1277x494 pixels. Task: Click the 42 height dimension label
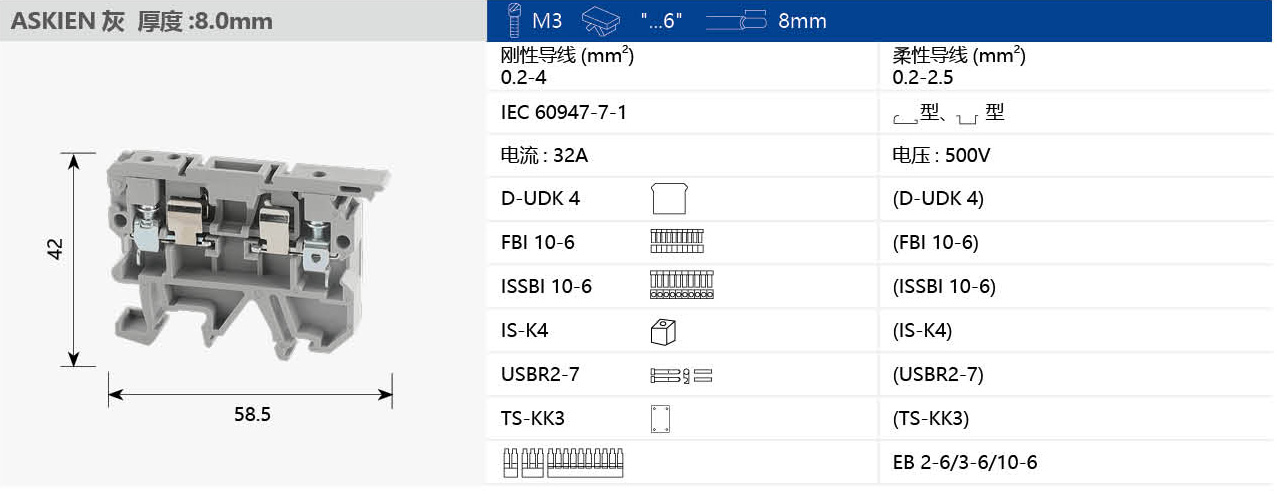(x=56, y=249)
